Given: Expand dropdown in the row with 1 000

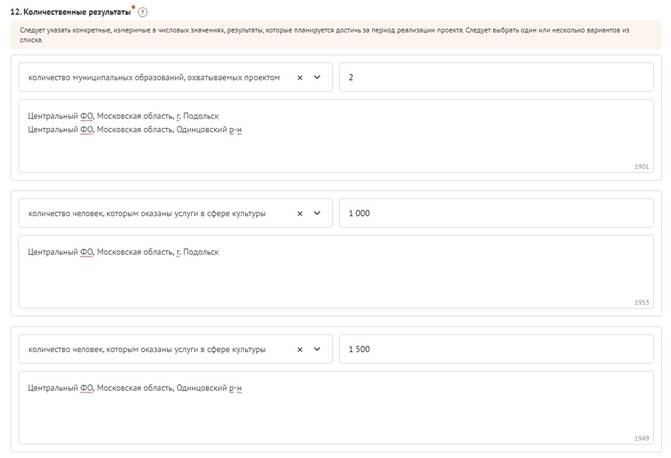Looking at the screenshot, I should [x=317, y=213].
